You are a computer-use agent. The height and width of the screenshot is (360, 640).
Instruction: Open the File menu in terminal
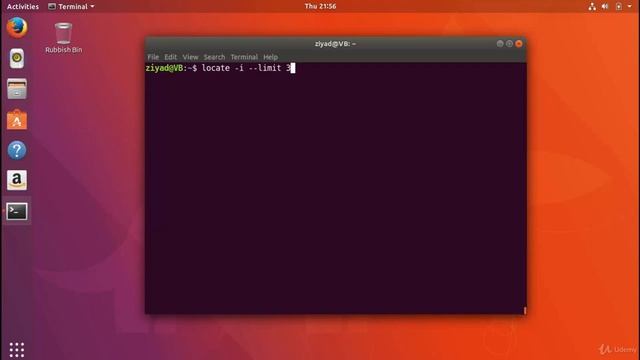click(x=153, y=57)
